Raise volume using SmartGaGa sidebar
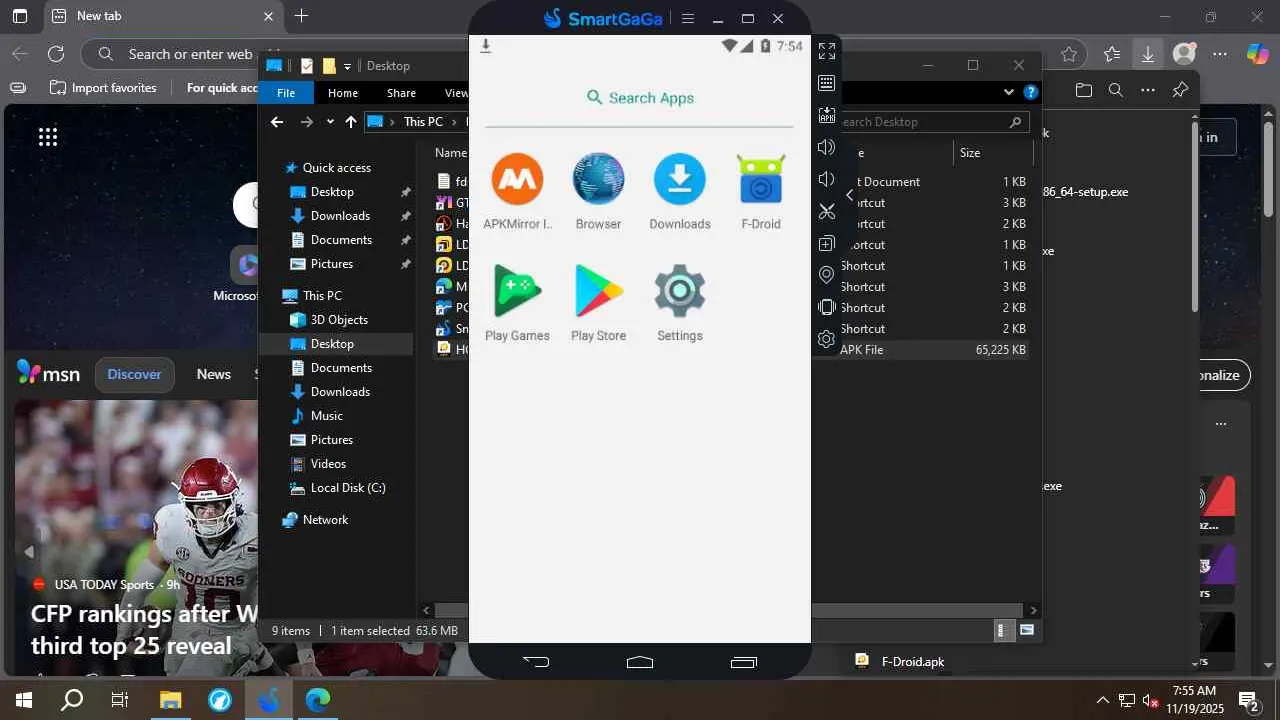 click(827, 147)
